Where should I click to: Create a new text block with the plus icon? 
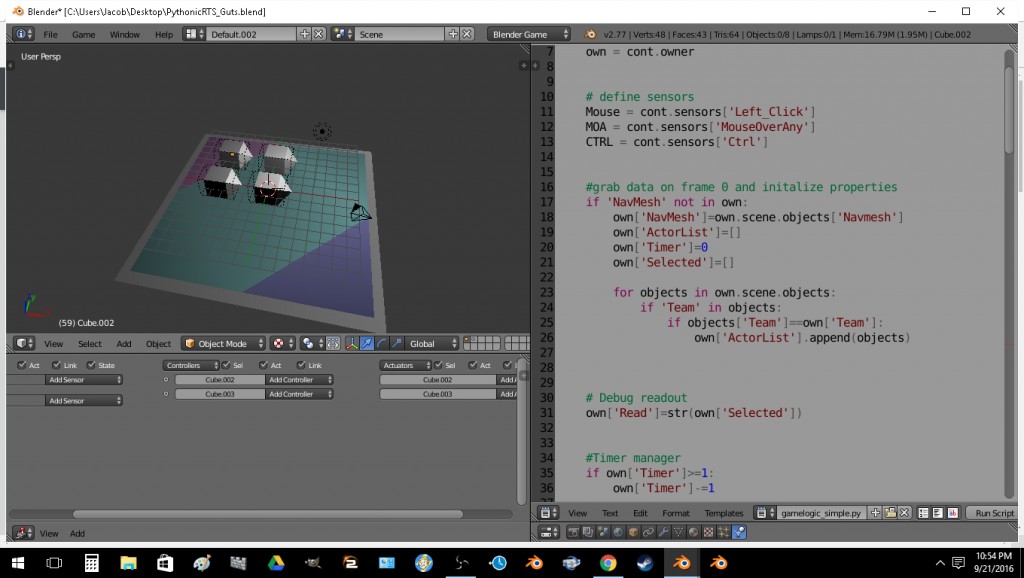click(x=874, y=512)
